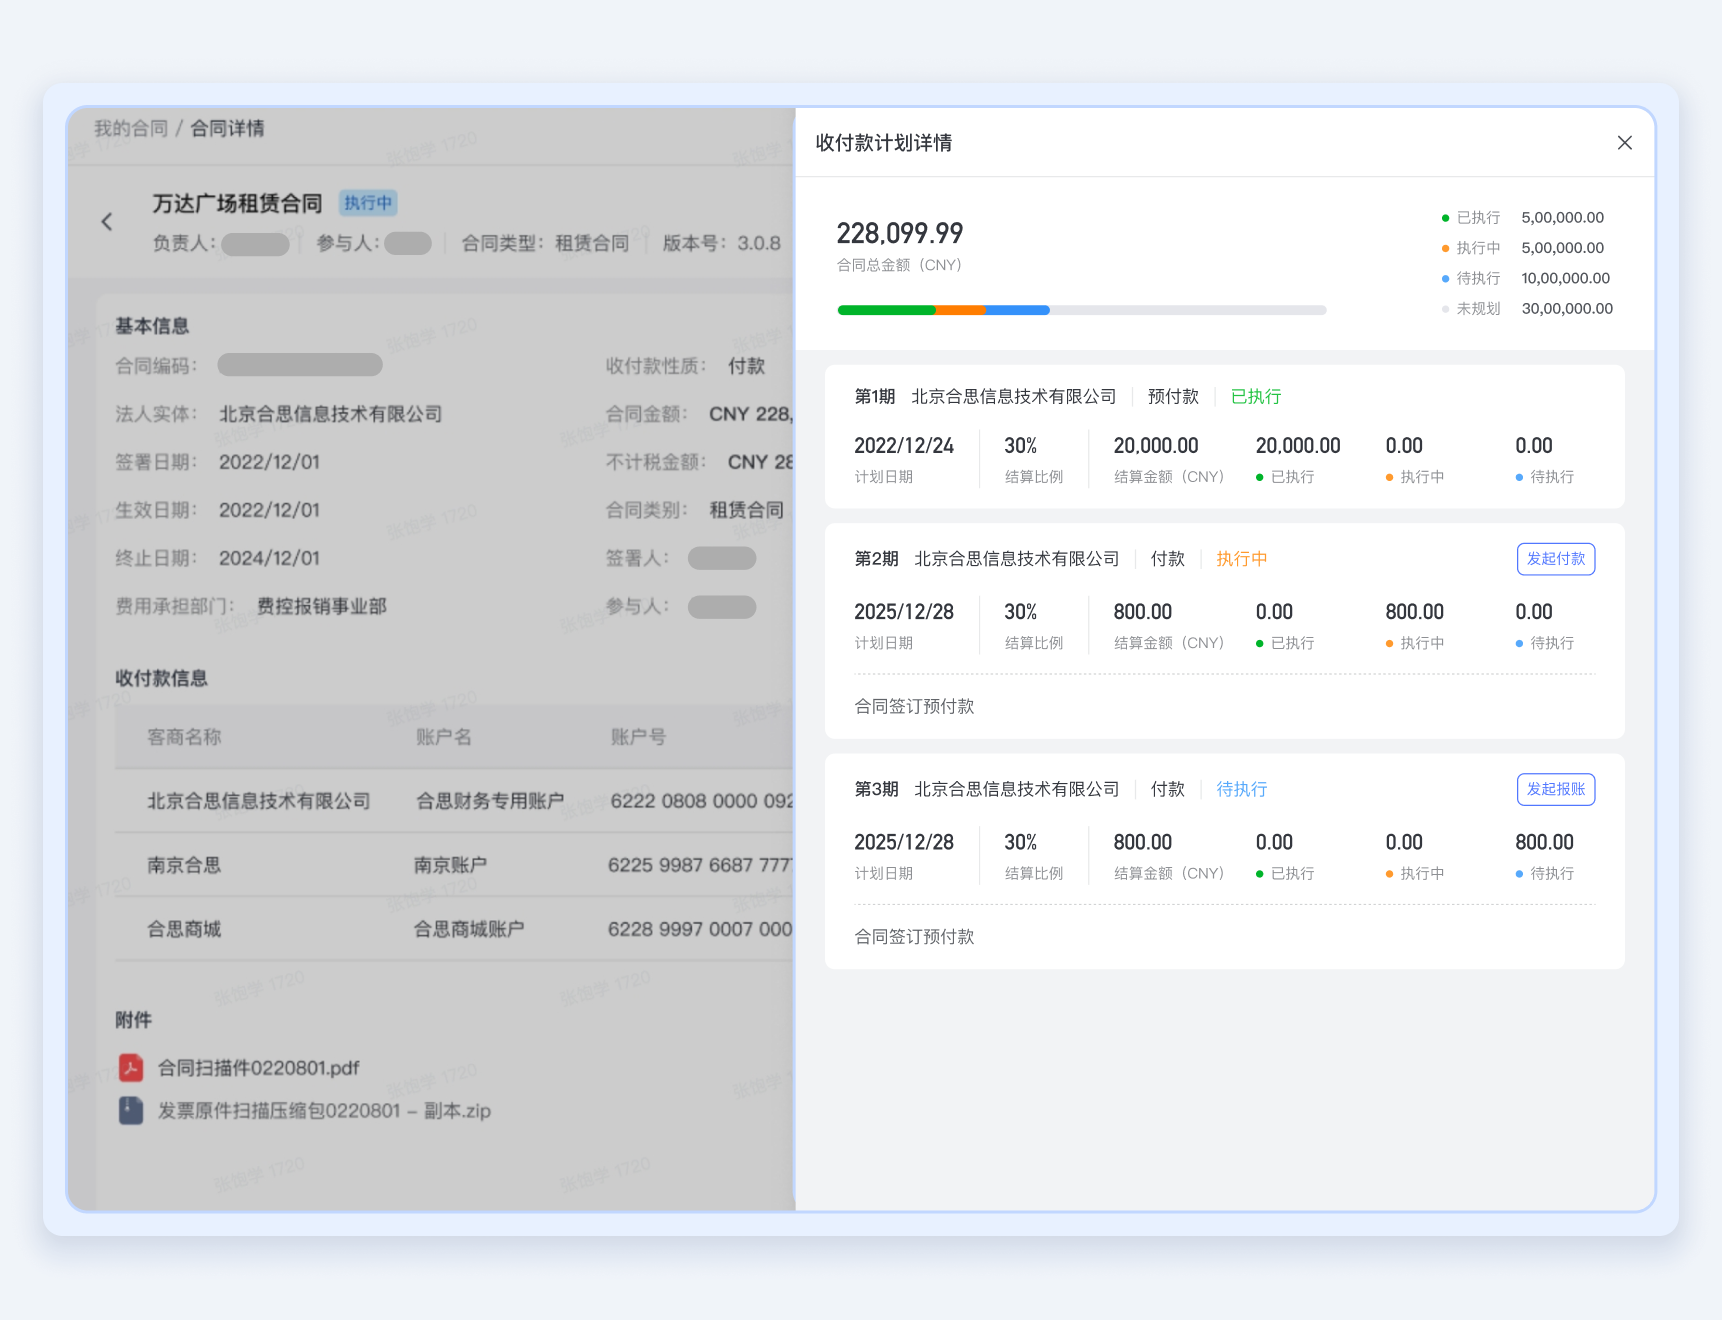This screenshot has height=1320, width=1722.
Task: Click the orange 执行中 legend dot
Action: click(1445, 248)
